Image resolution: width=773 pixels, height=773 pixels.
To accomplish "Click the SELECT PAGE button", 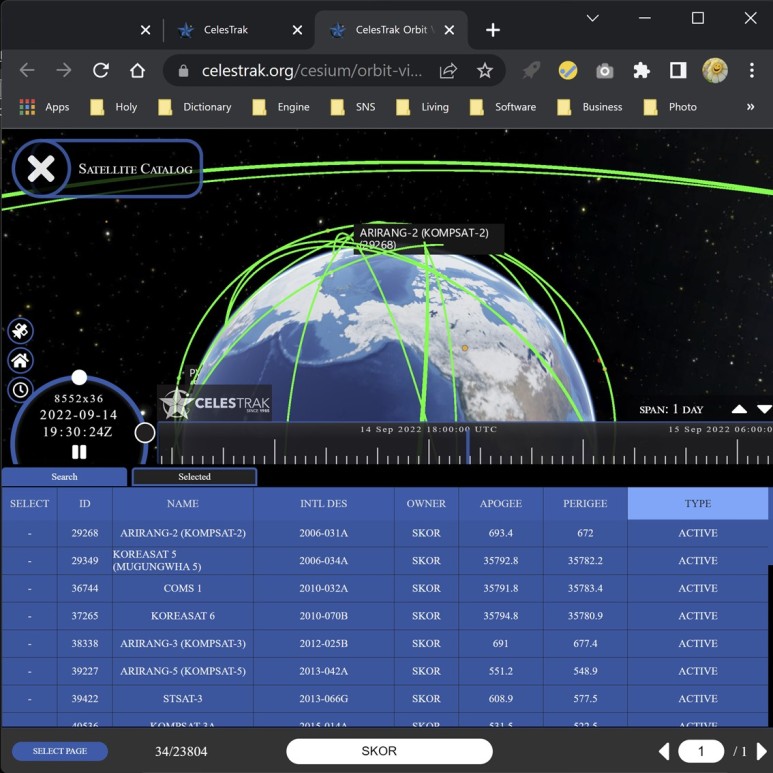I will (60, 751).
